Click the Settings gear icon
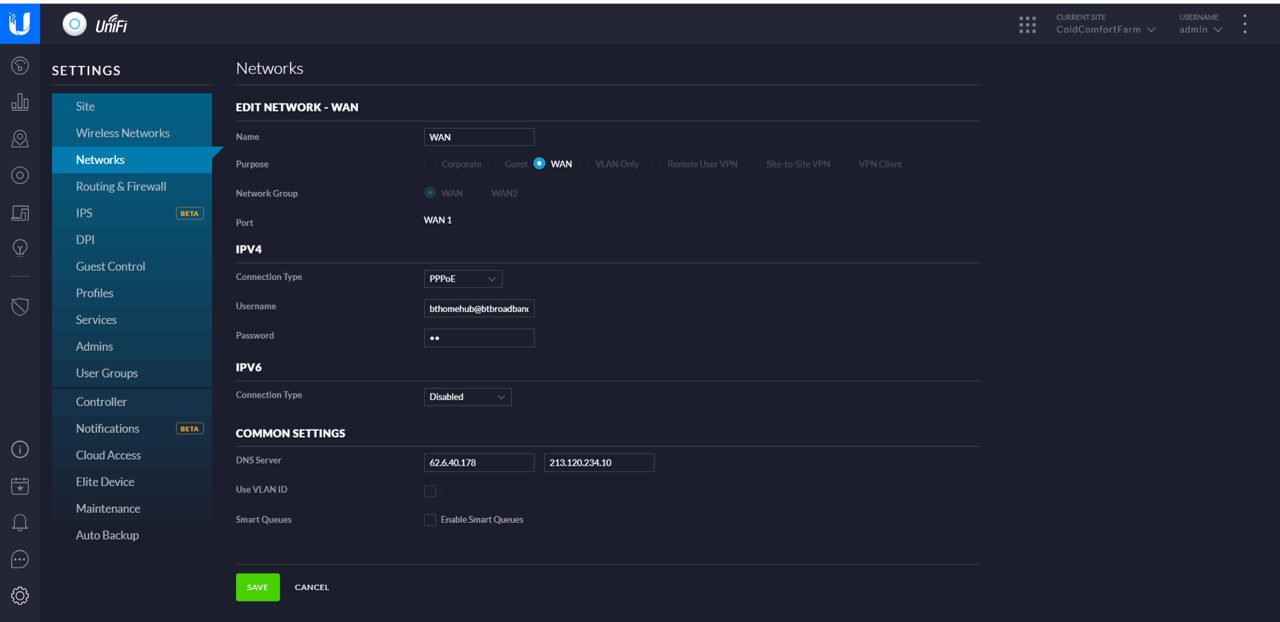The height and width of the screenshot is (622, 1280). pos(20,596)
